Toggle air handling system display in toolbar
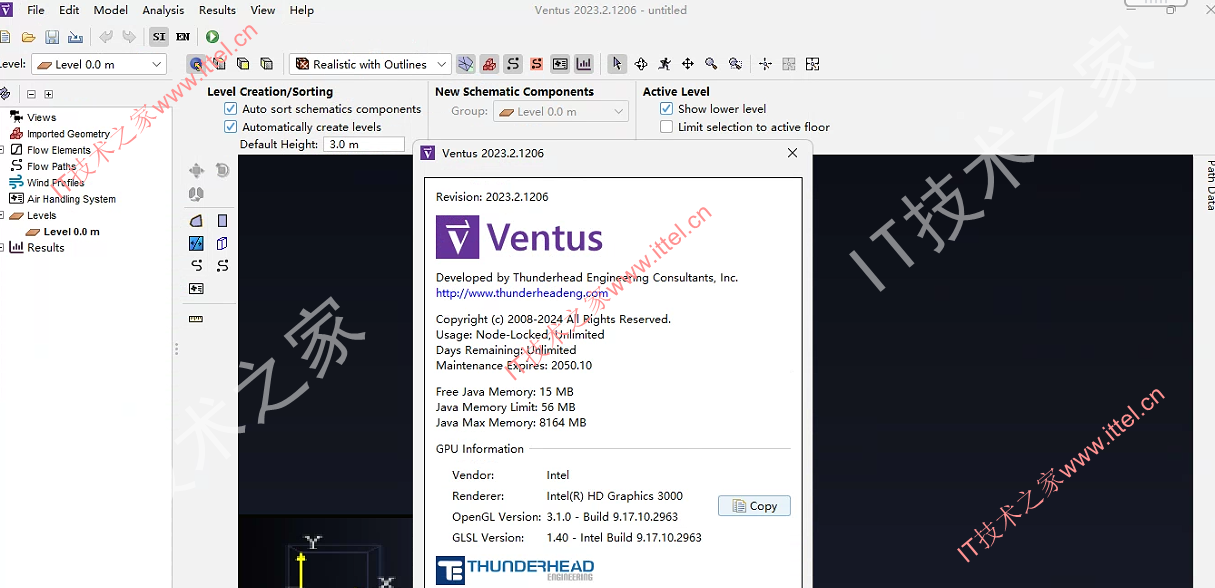Viewport: 1215px width, 588px height. coord(560,64)
